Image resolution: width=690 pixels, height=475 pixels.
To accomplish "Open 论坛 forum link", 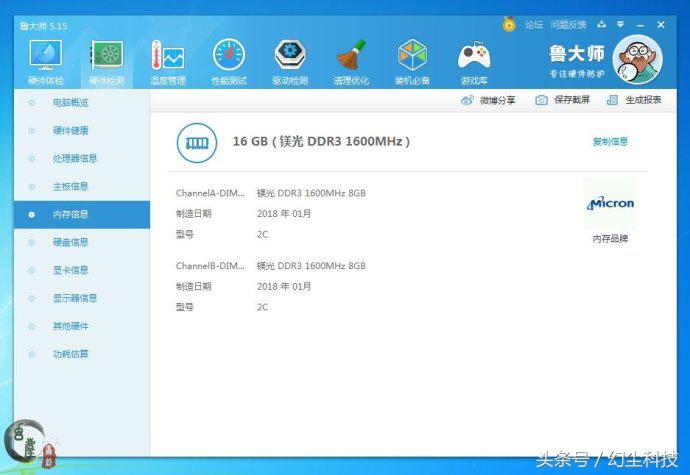I will (534, 25).
